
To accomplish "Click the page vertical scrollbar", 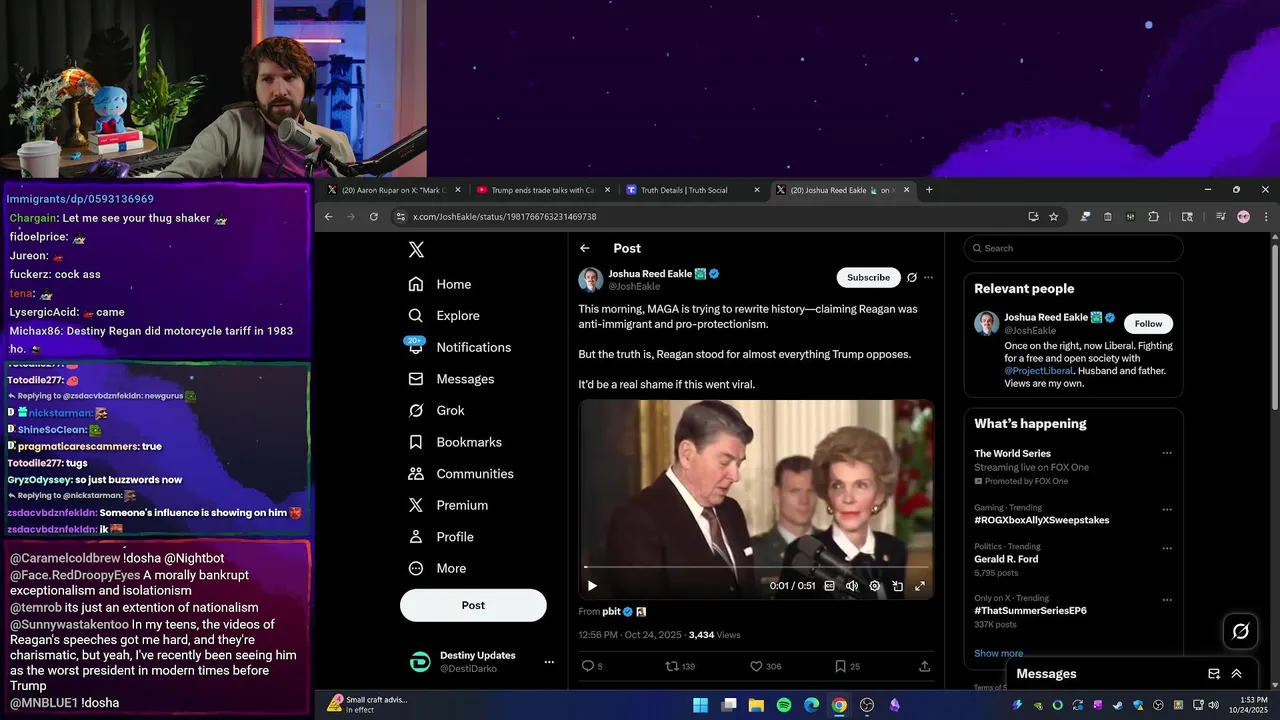I will pyautogui.click(x=1274, y=325).
